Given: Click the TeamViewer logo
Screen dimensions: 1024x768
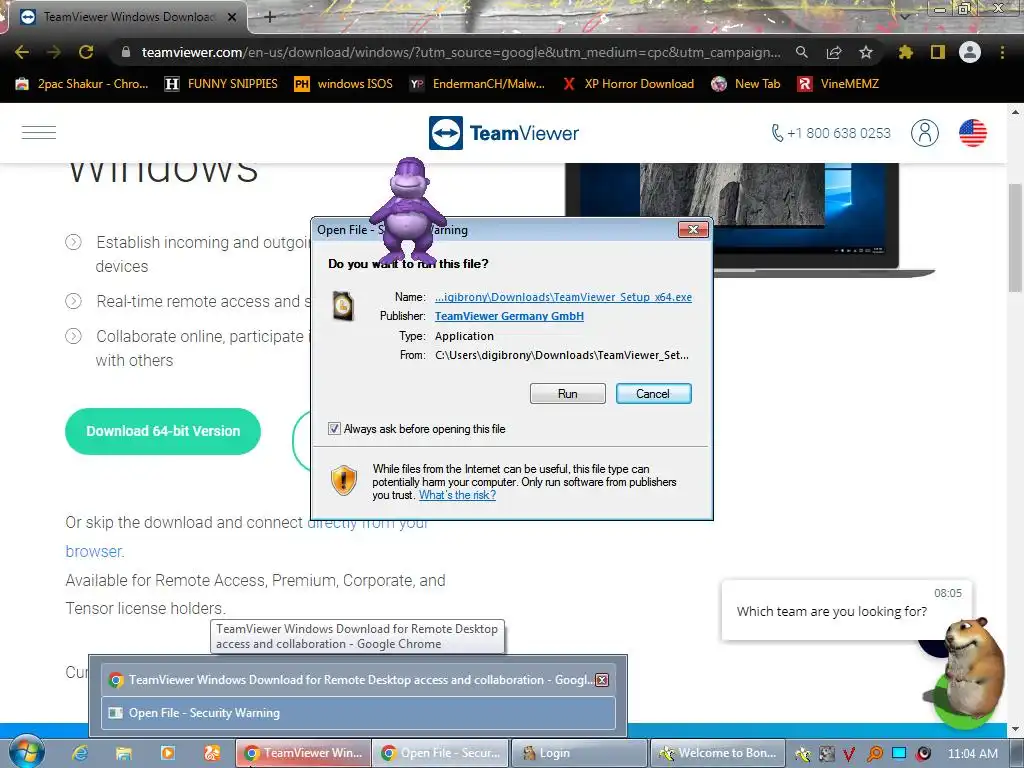Looking at the screenshot, I should [504, 133].
